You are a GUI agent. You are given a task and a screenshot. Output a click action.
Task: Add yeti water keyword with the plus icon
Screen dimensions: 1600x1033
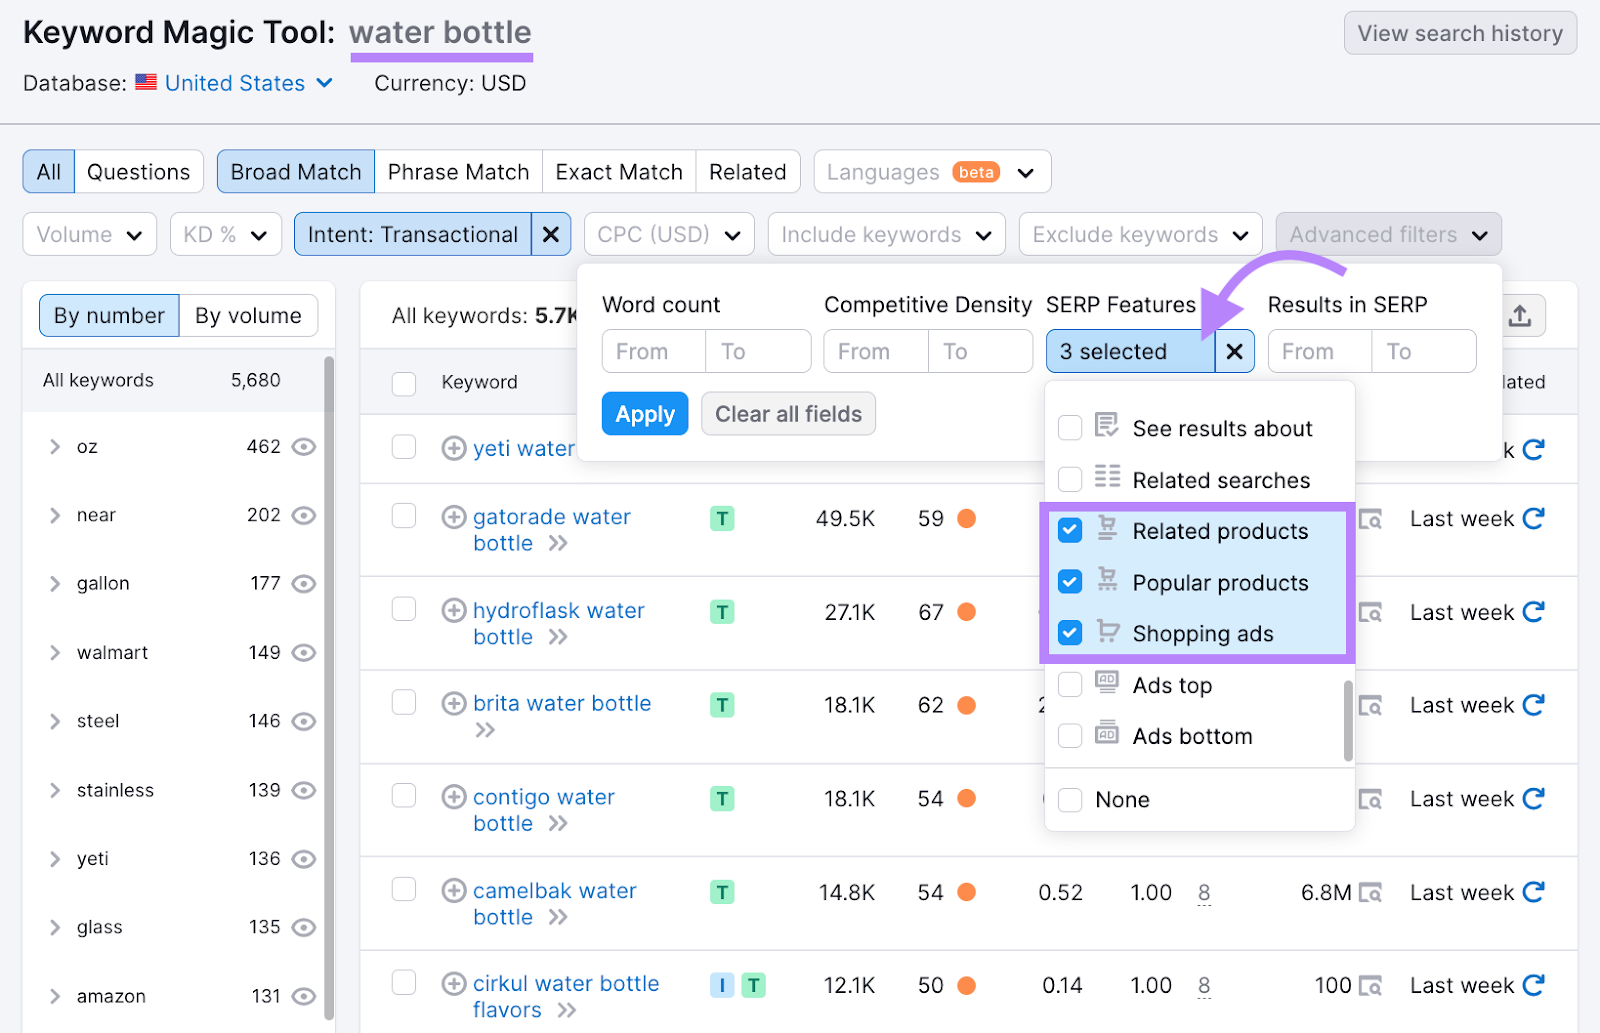pos(452,448)
